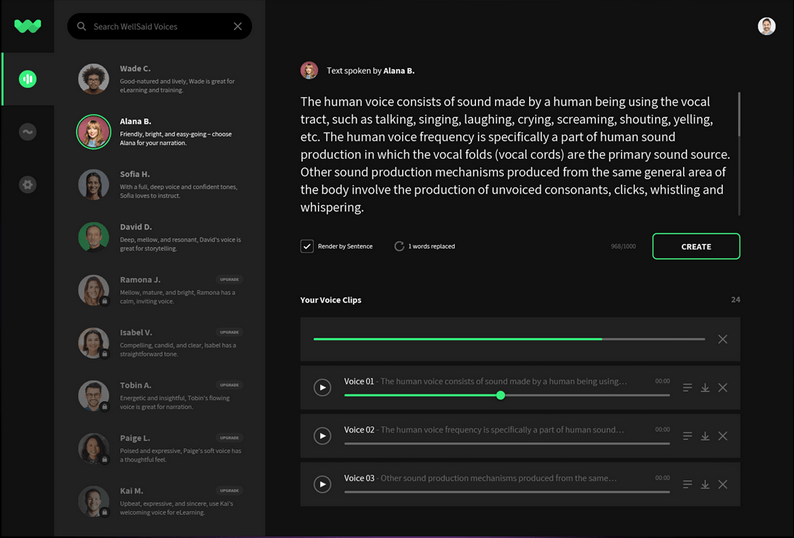Play Voice 02 clip

[x=322, y=436]
